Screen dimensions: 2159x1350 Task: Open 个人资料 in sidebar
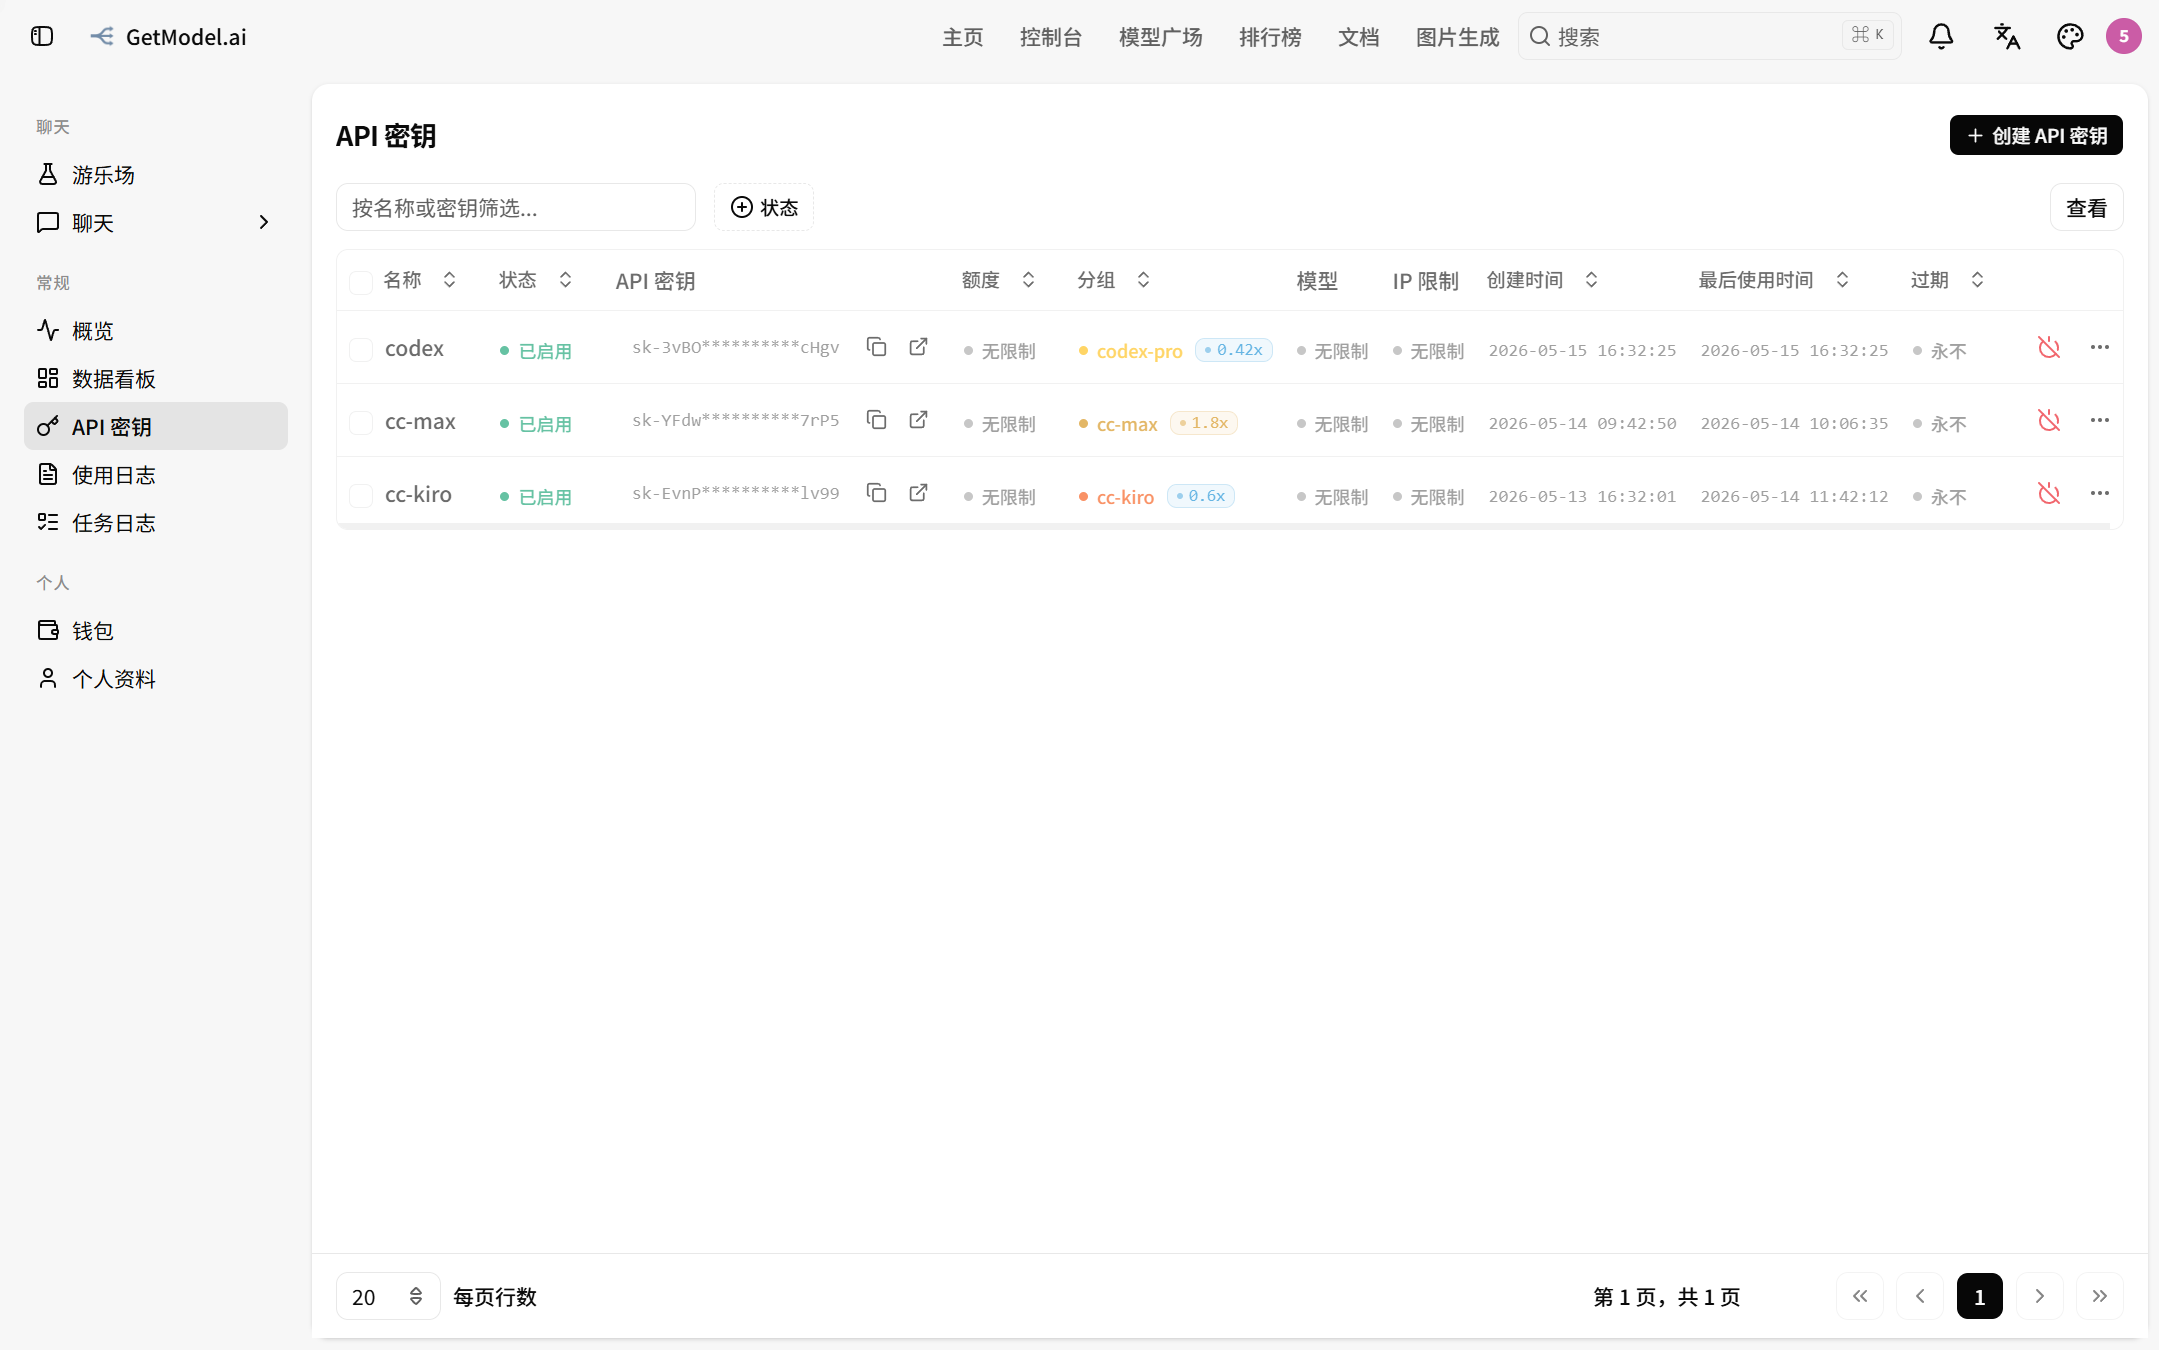156,678
